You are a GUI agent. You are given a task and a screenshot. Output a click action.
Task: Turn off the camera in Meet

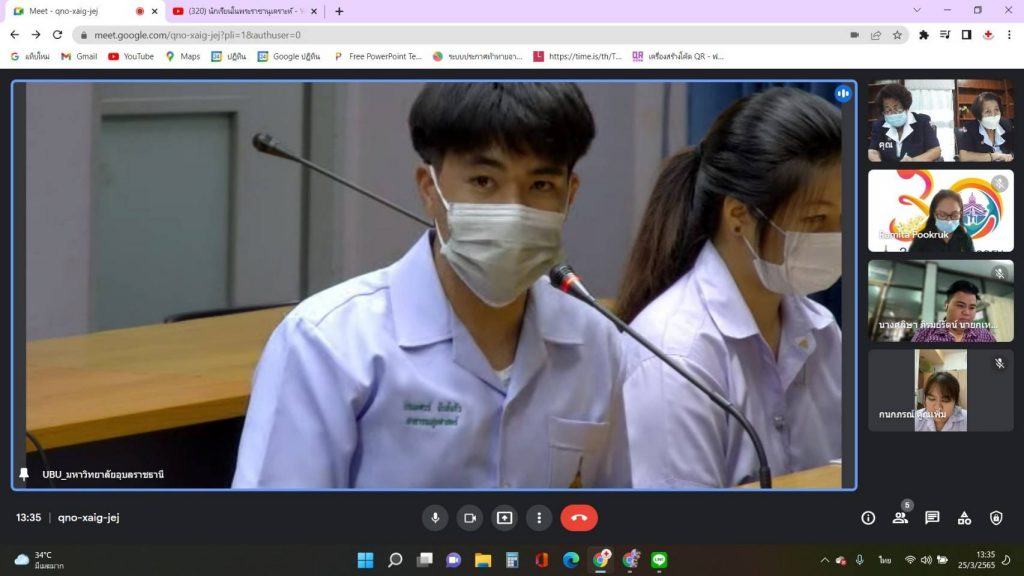click(x=469, y=517)
